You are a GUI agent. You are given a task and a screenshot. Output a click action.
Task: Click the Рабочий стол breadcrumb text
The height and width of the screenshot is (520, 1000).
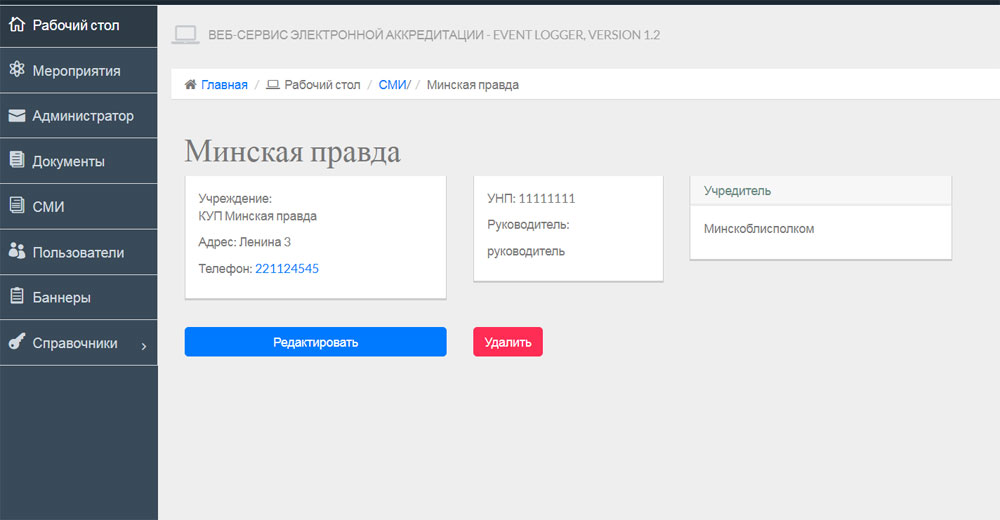[x=322, y=85]
